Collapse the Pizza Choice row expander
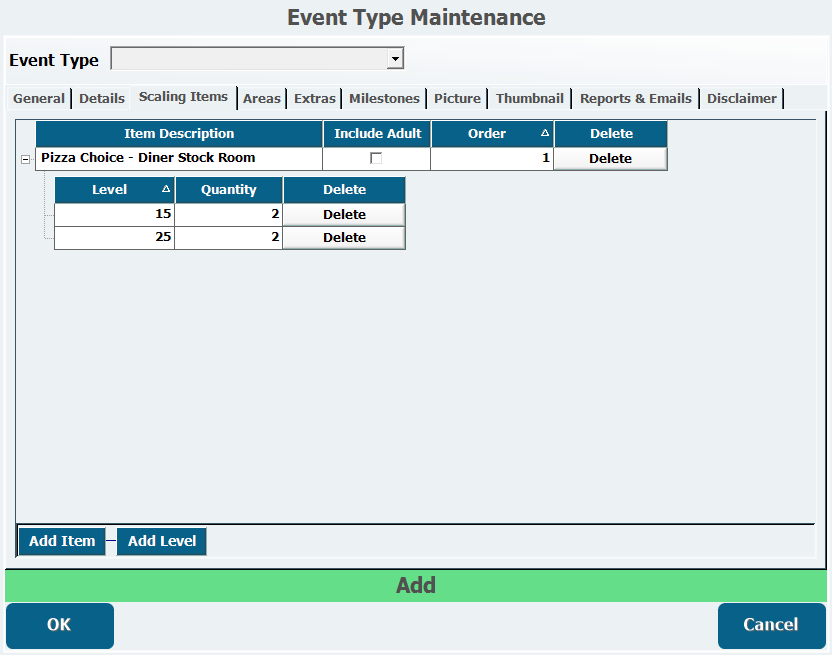 tap(25, 159)
